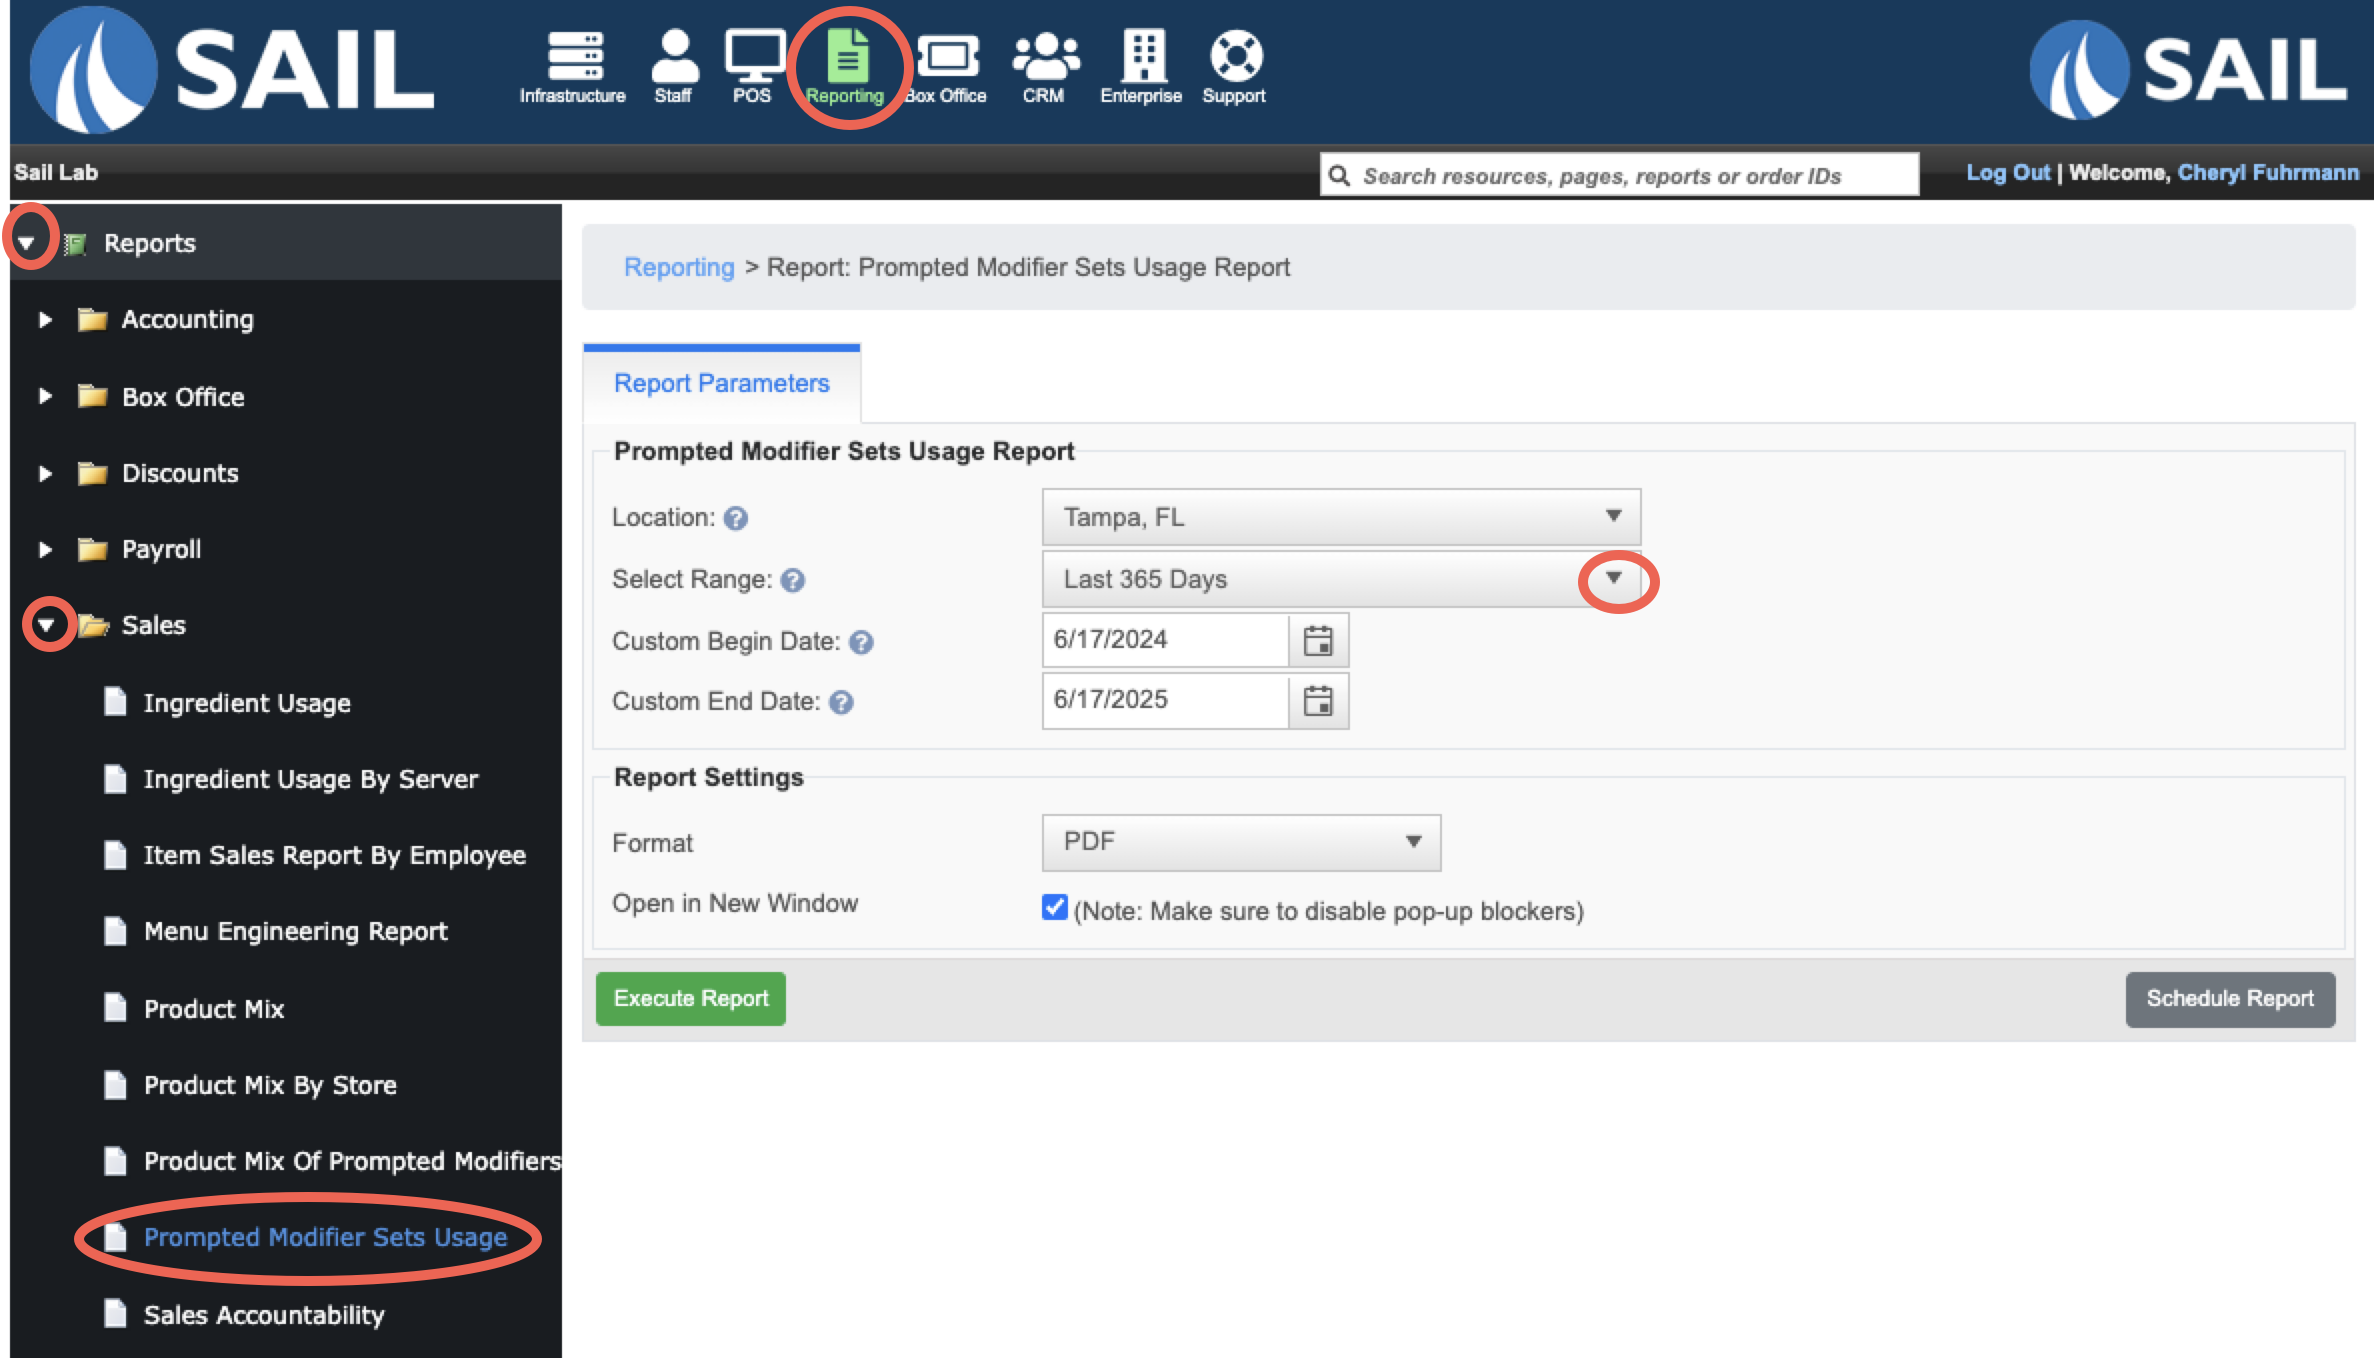This screenshot has width=2374, height=1358.
Task: Switch to the Report Parameters tab
Action: 721,384
